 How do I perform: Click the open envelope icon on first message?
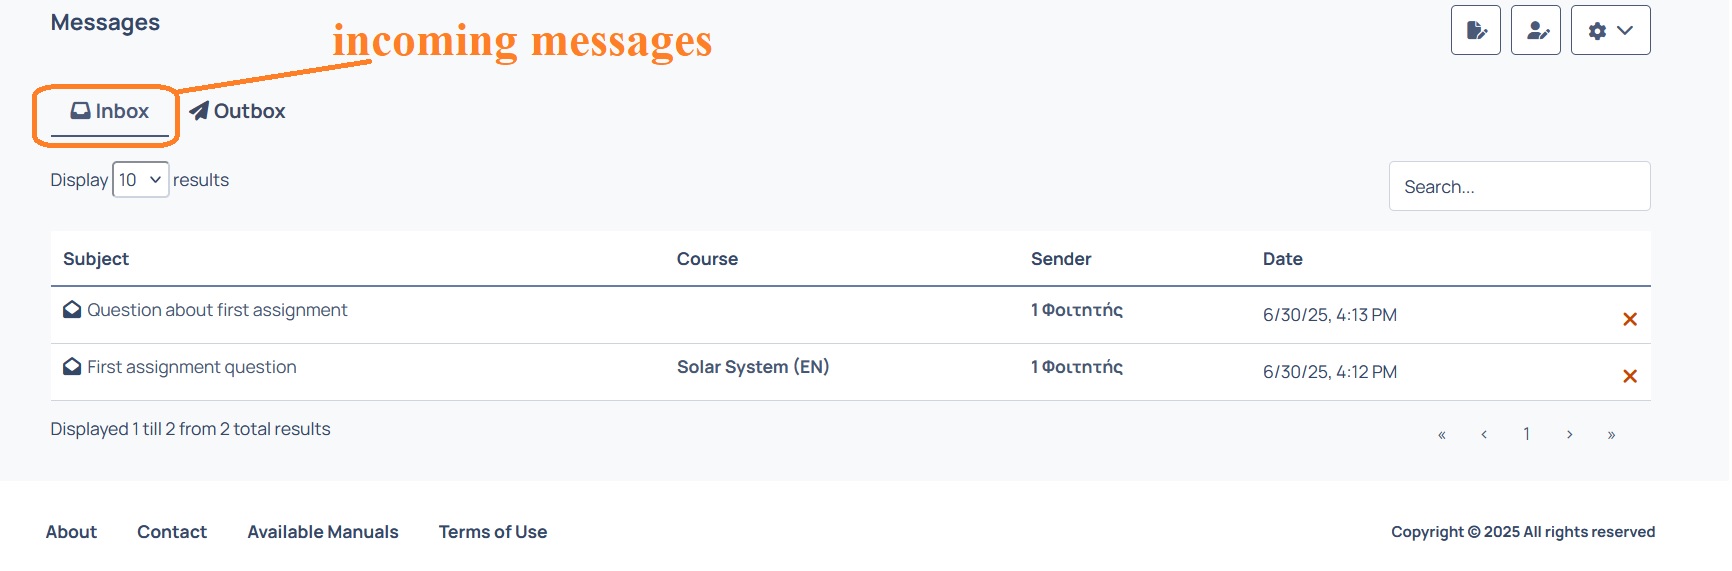[72, 310]
